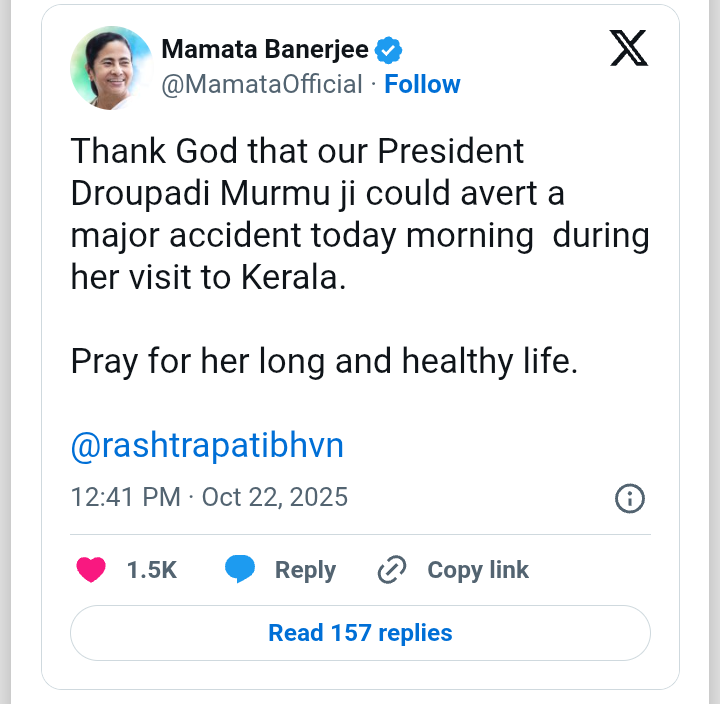Image resolution: width=720 pixels, height=704 pixels.
Task: Click the Oct 22, 2025 date
Action: tap(275, 497)
